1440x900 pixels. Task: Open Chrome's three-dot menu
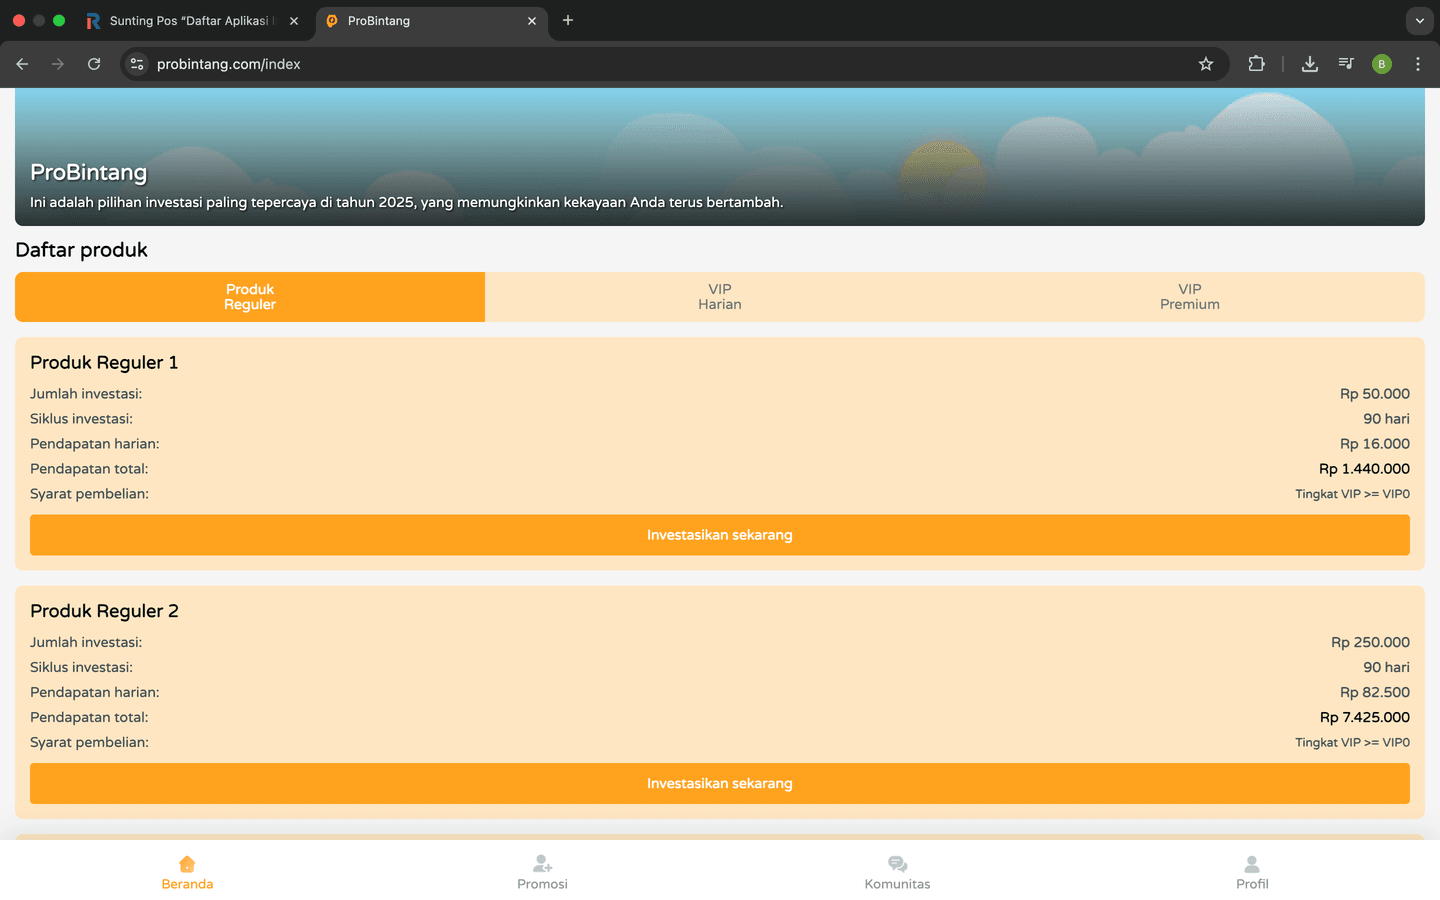point(1418,64)
